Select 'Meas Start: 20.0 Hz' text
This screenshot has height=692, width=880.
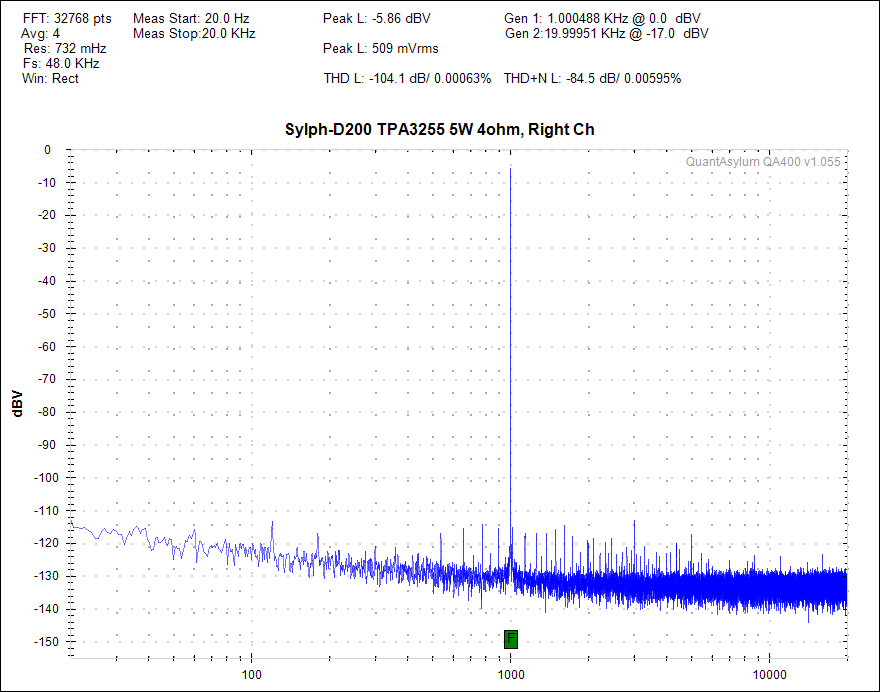click(x=191, y=19)
